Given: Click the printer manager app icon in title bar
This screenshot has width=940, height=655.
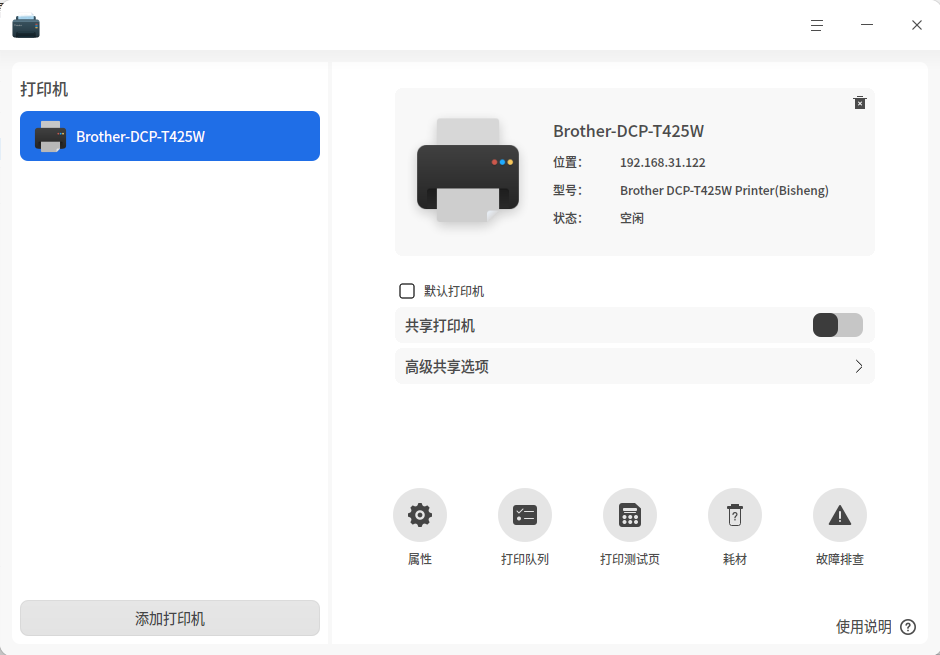Looking at the screenshot, I should click(x=26, y=26).
